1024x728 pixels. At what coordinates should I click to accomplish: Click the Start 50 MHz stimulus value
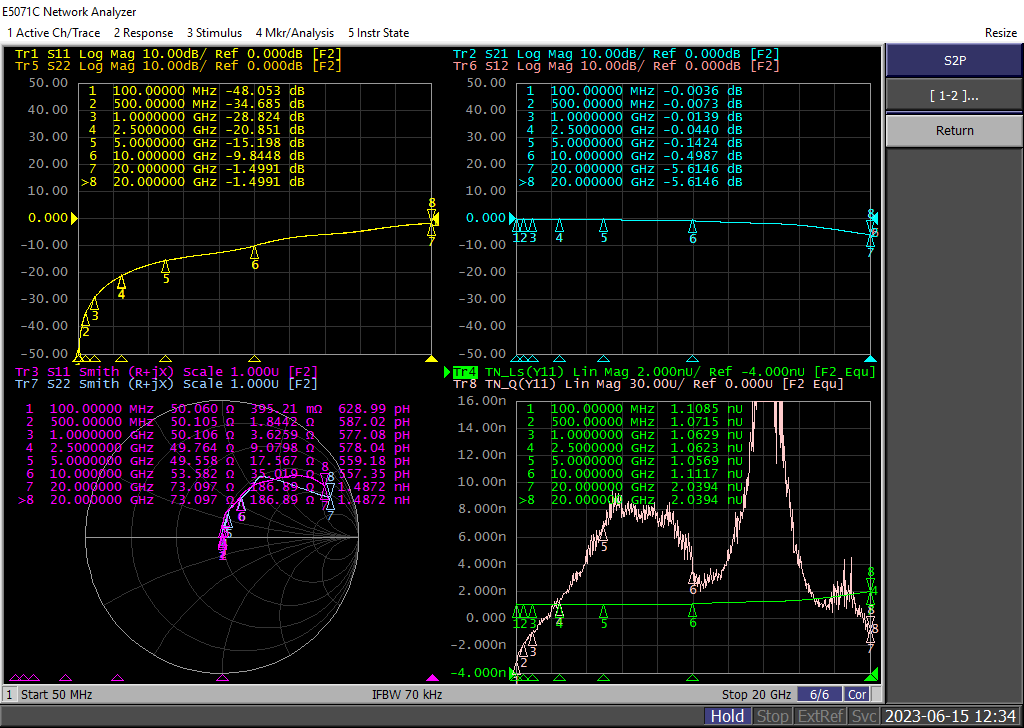point(56,694)
